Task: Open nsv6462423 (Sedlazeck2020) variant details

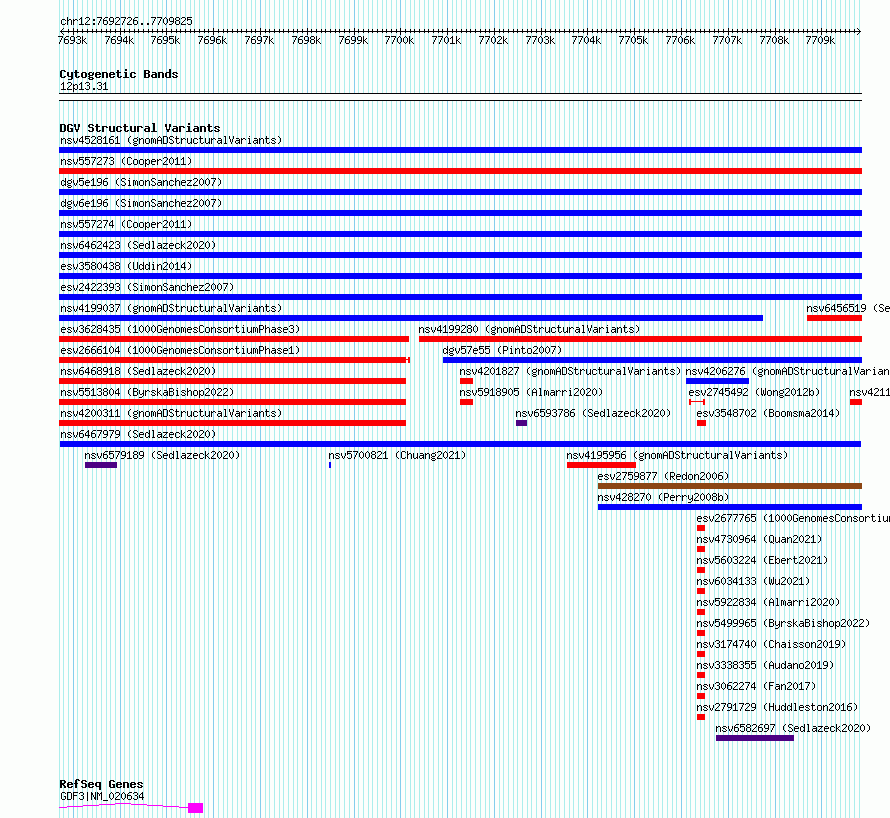Action: (138, 245)
